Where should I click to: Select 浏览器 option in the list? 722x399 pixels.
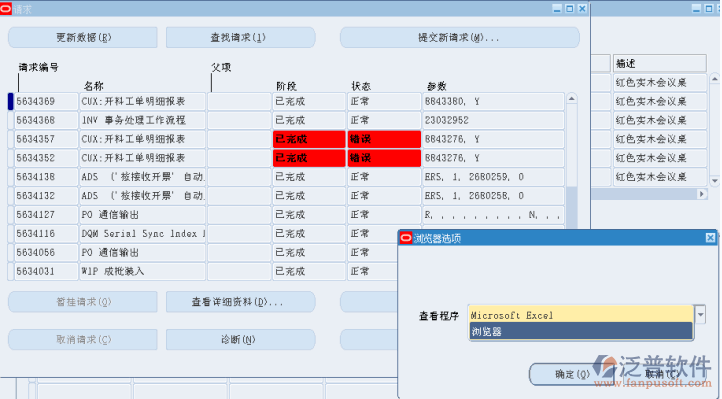(x=581, y=331)
